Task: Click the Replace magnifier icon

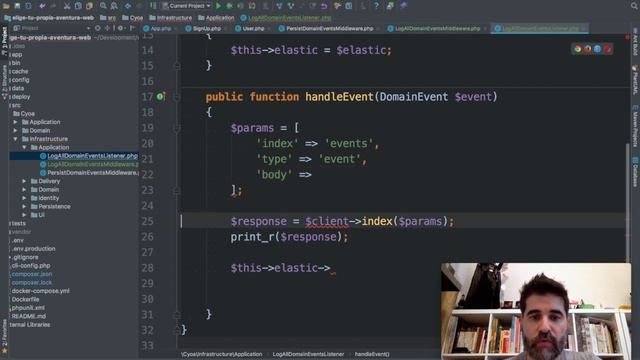Action: [x=114, y=6]
